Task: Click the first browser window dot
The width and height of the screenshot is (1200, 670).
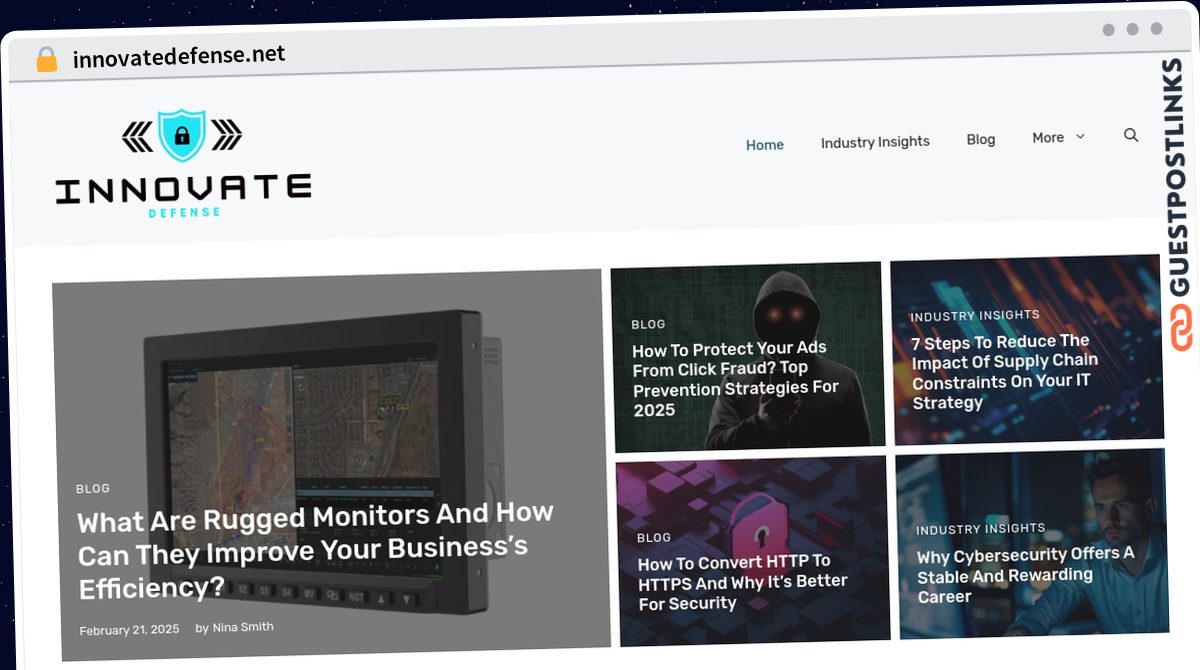Action: (x=1108, y=30)
